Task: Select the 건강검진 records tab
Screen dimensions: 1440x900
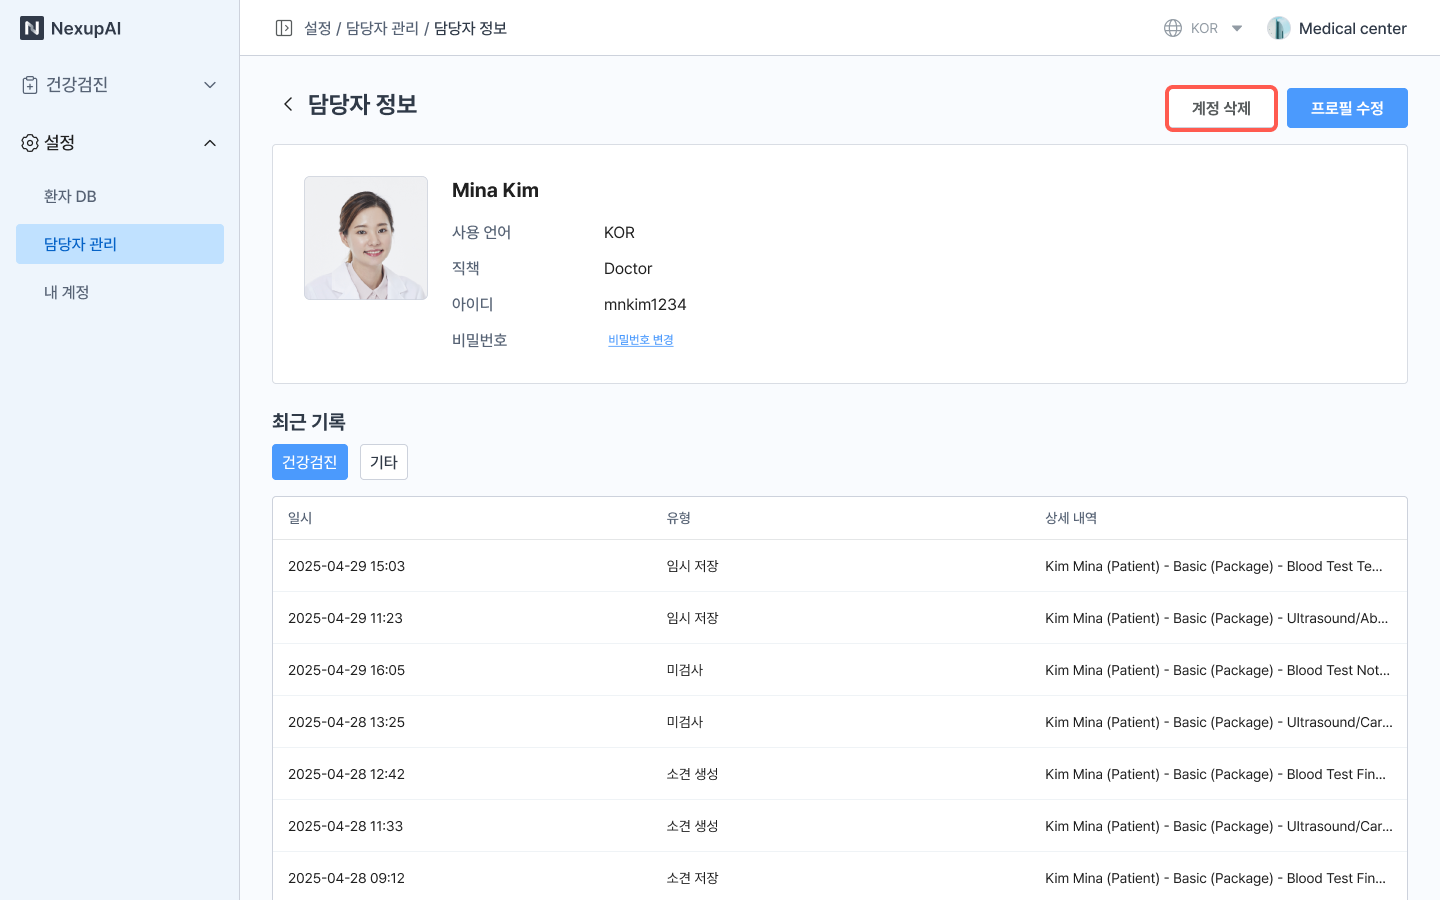Action: point(310,462)
